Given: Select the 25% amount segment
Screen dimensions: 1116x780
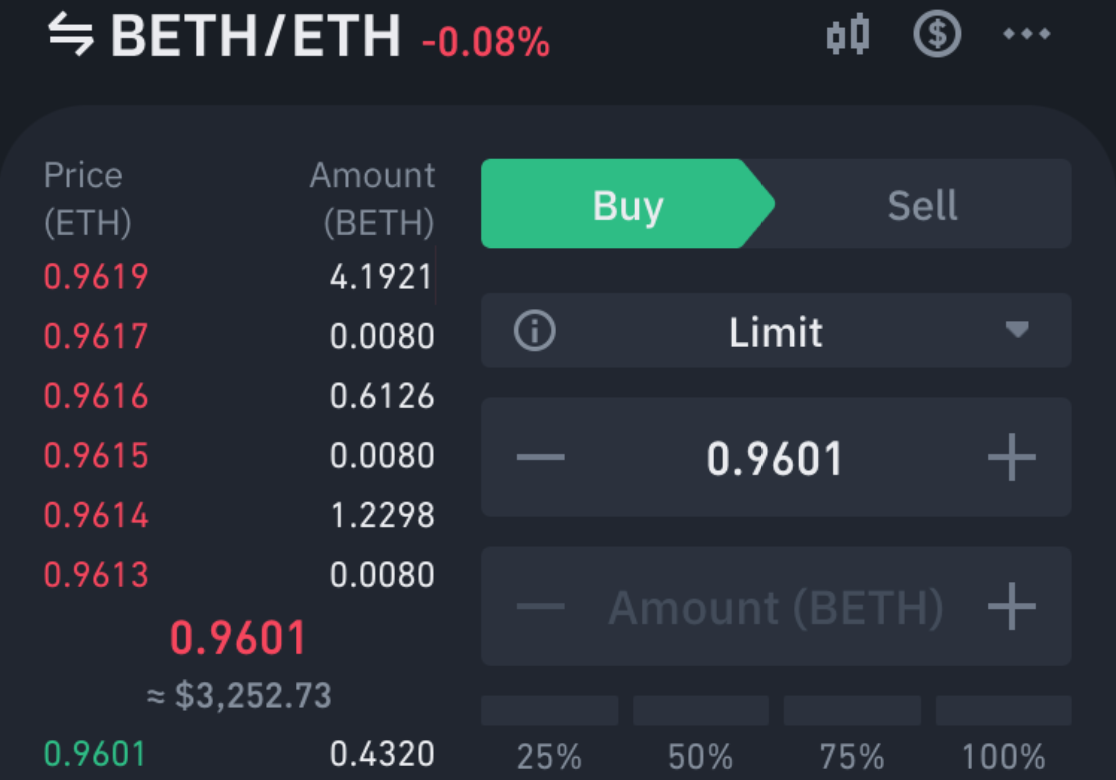Looking at the screenshot, I should pos(549,735).
